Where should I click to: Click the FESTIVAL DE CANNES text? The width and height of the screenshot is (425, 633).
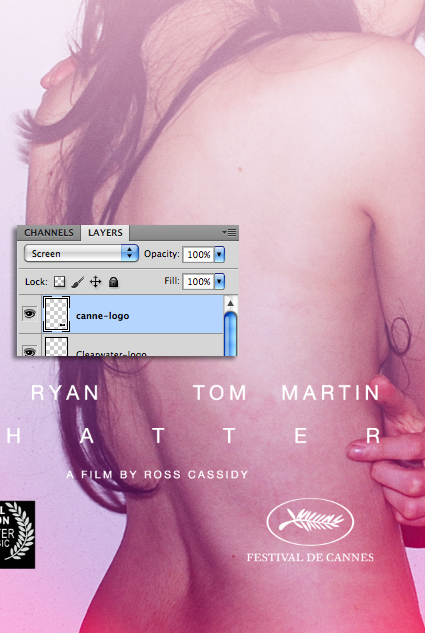pos(310,558)
